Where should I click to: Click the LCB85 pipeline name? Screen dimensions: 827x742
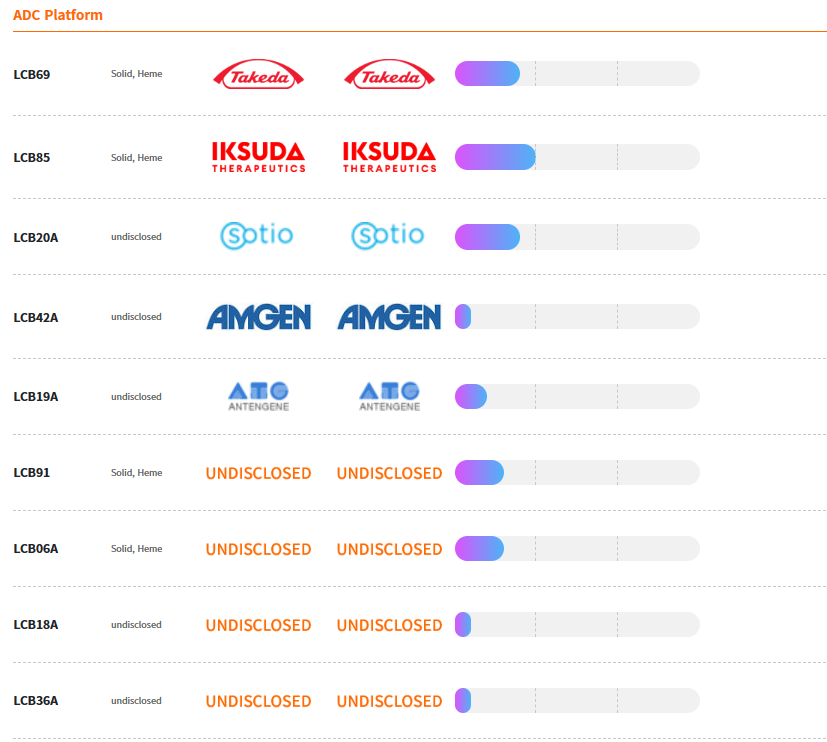32,158
